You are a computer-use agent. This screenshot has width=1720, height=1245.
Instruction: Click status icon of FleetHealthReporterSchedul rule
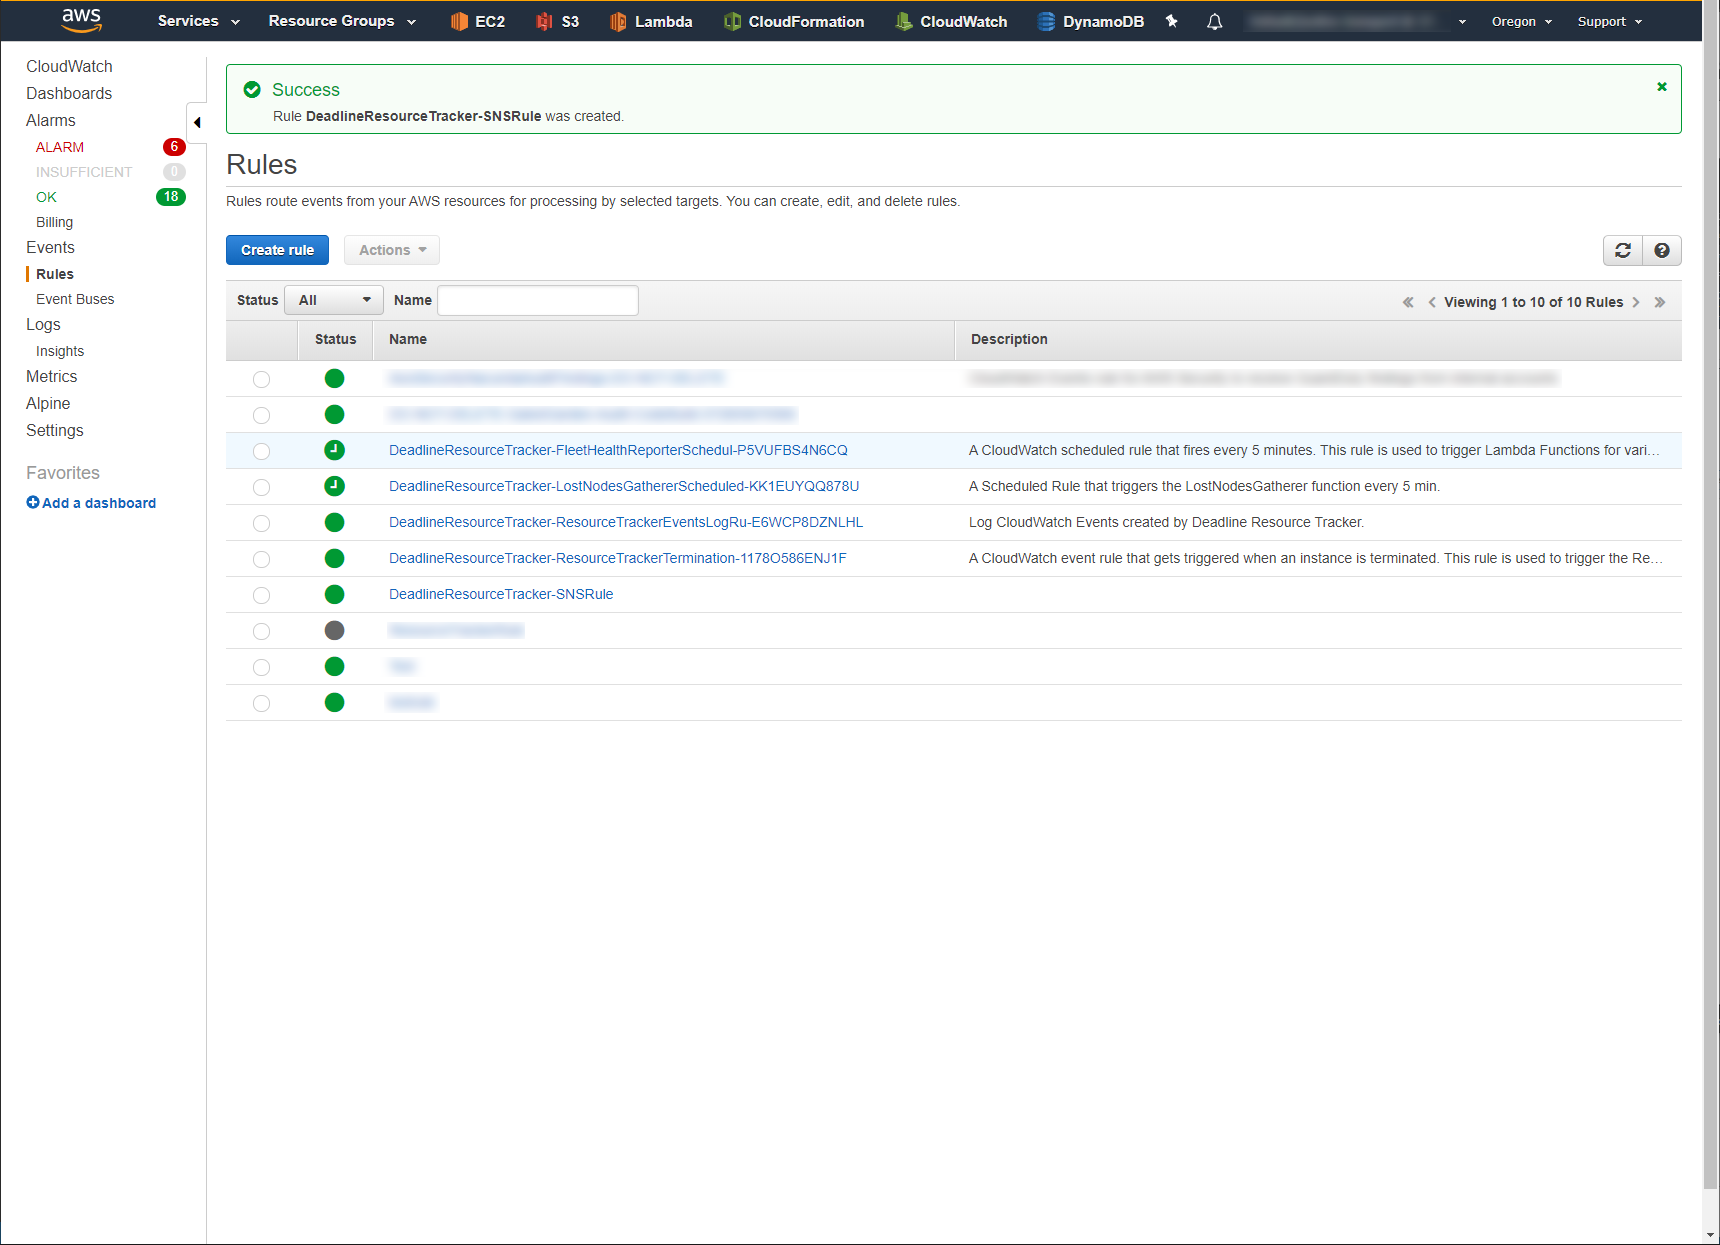[x=335, y=450]
